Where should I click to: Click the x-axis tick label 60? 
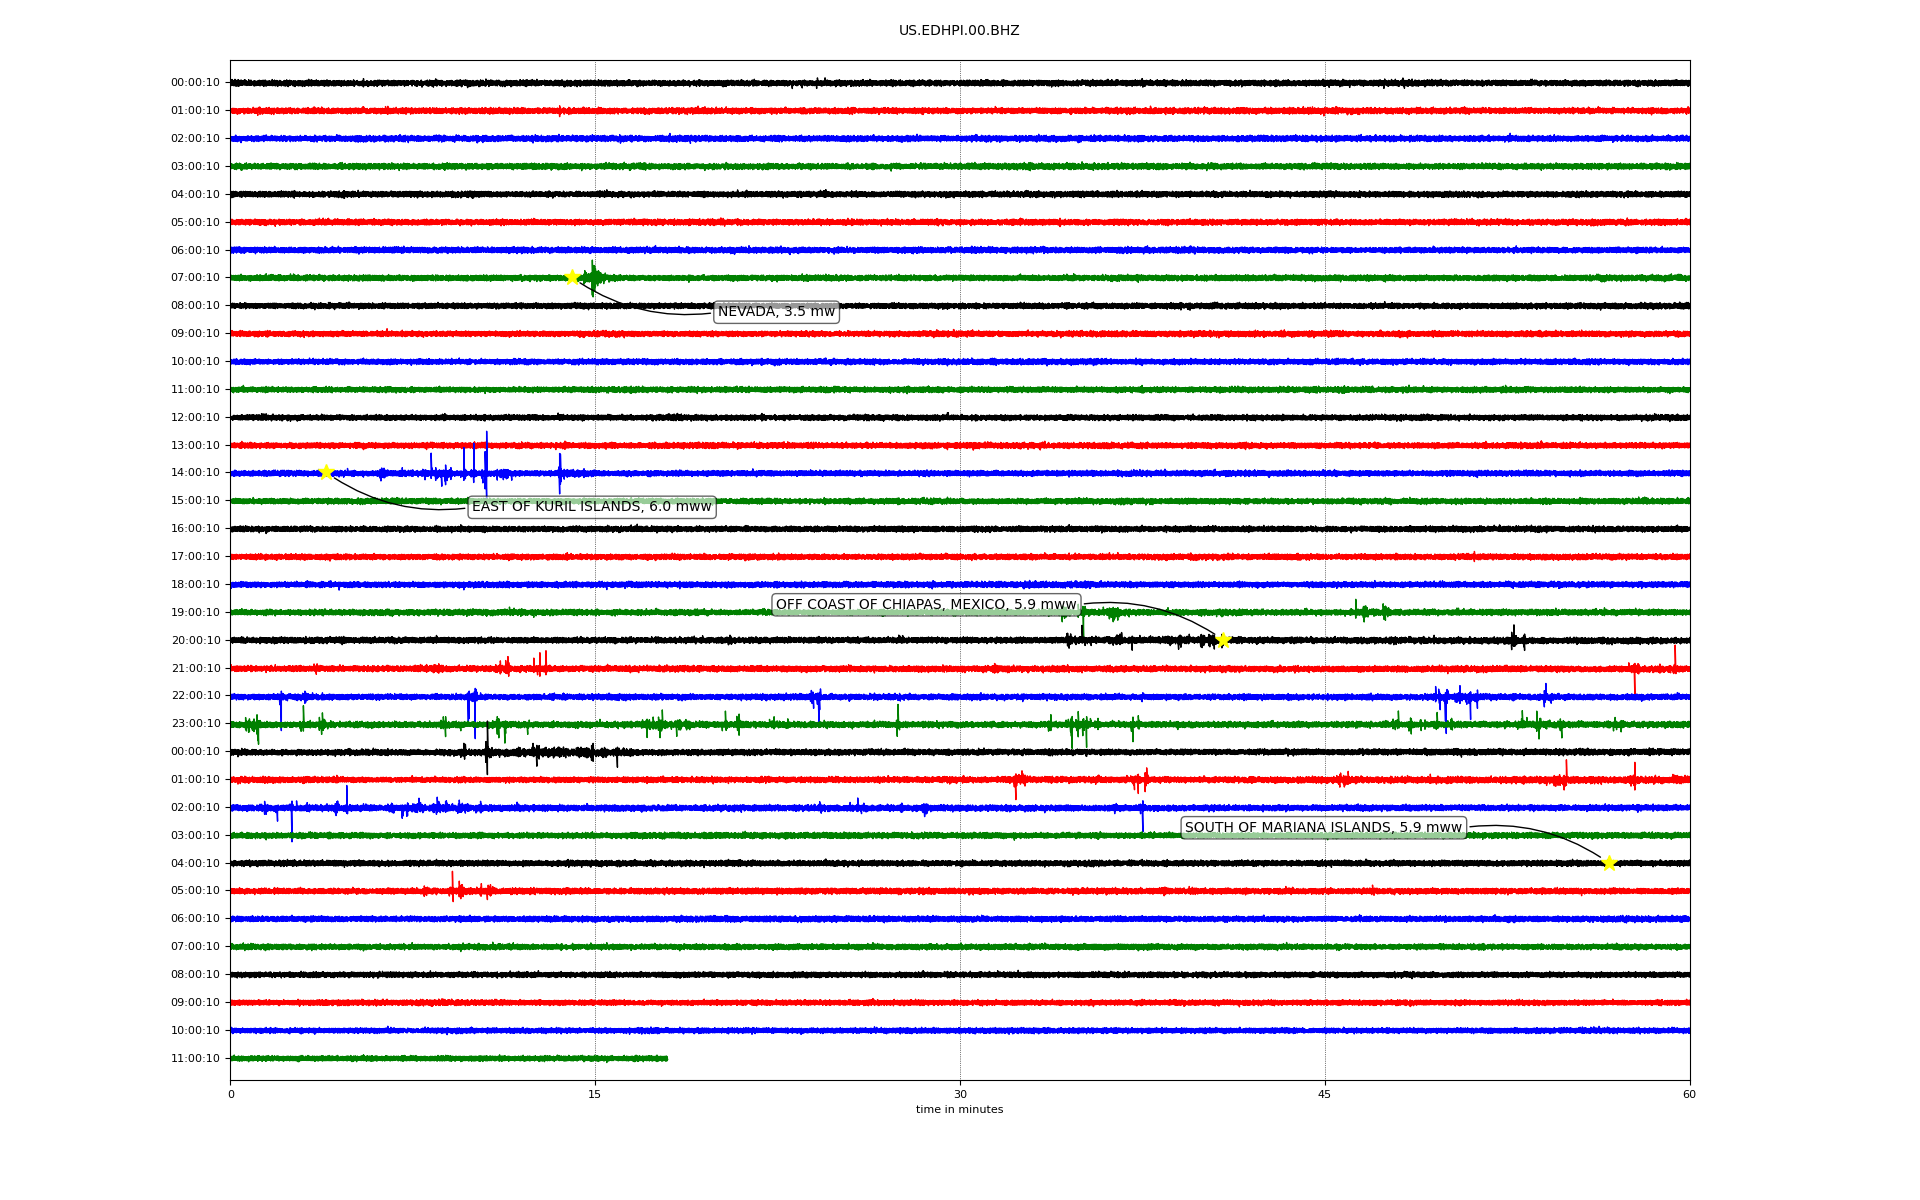[1689, 1094]
